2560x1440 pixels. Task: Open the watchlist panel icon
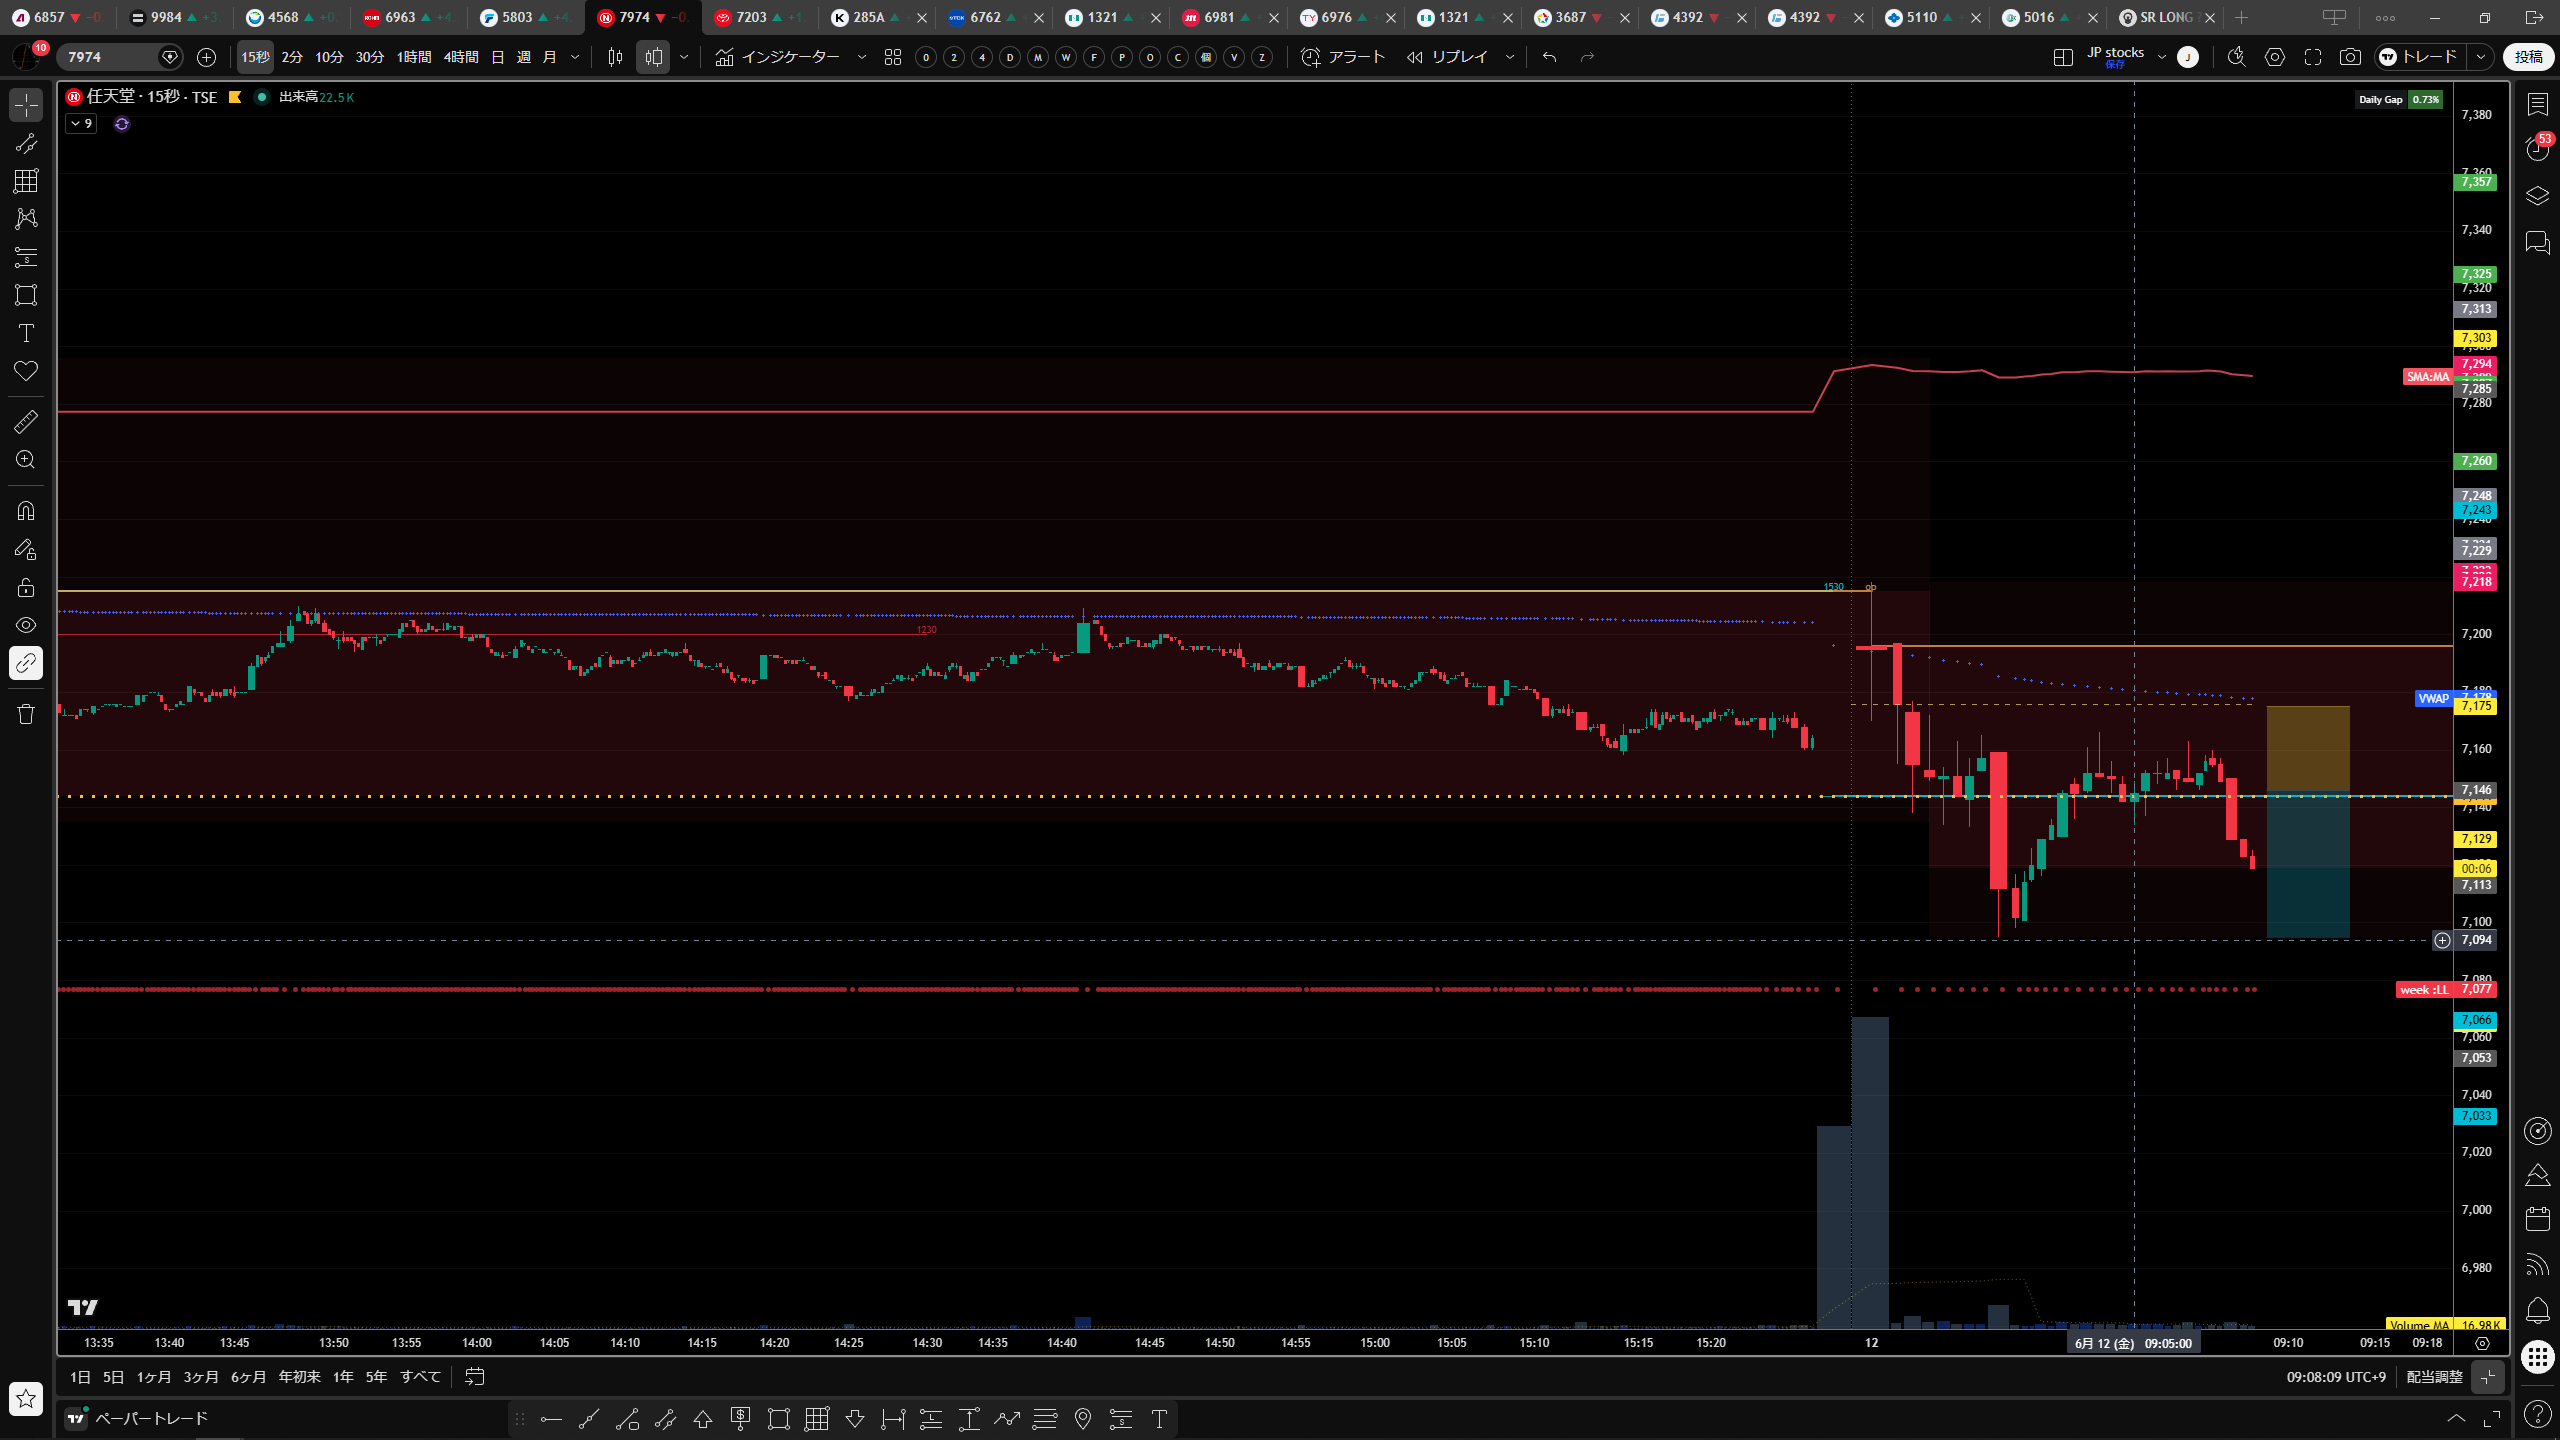[x=2538, y=104]
